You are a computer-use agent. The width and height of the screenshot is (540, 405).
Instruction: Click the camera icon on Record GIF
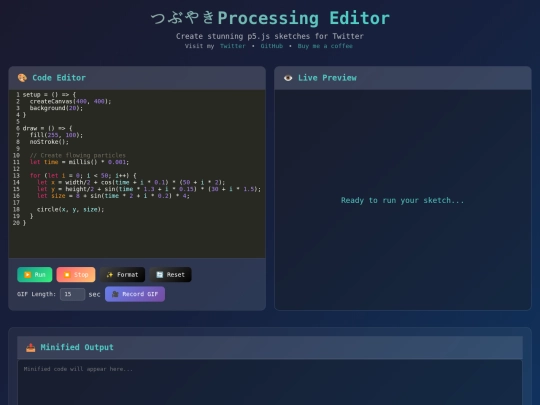click(x=115, y=294)
